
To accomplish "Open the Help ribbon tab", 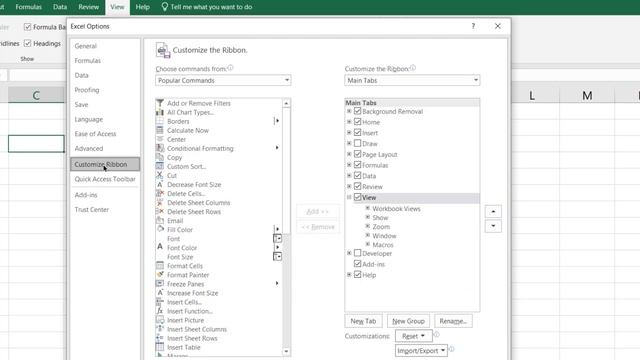I will [x=142, y=7].
